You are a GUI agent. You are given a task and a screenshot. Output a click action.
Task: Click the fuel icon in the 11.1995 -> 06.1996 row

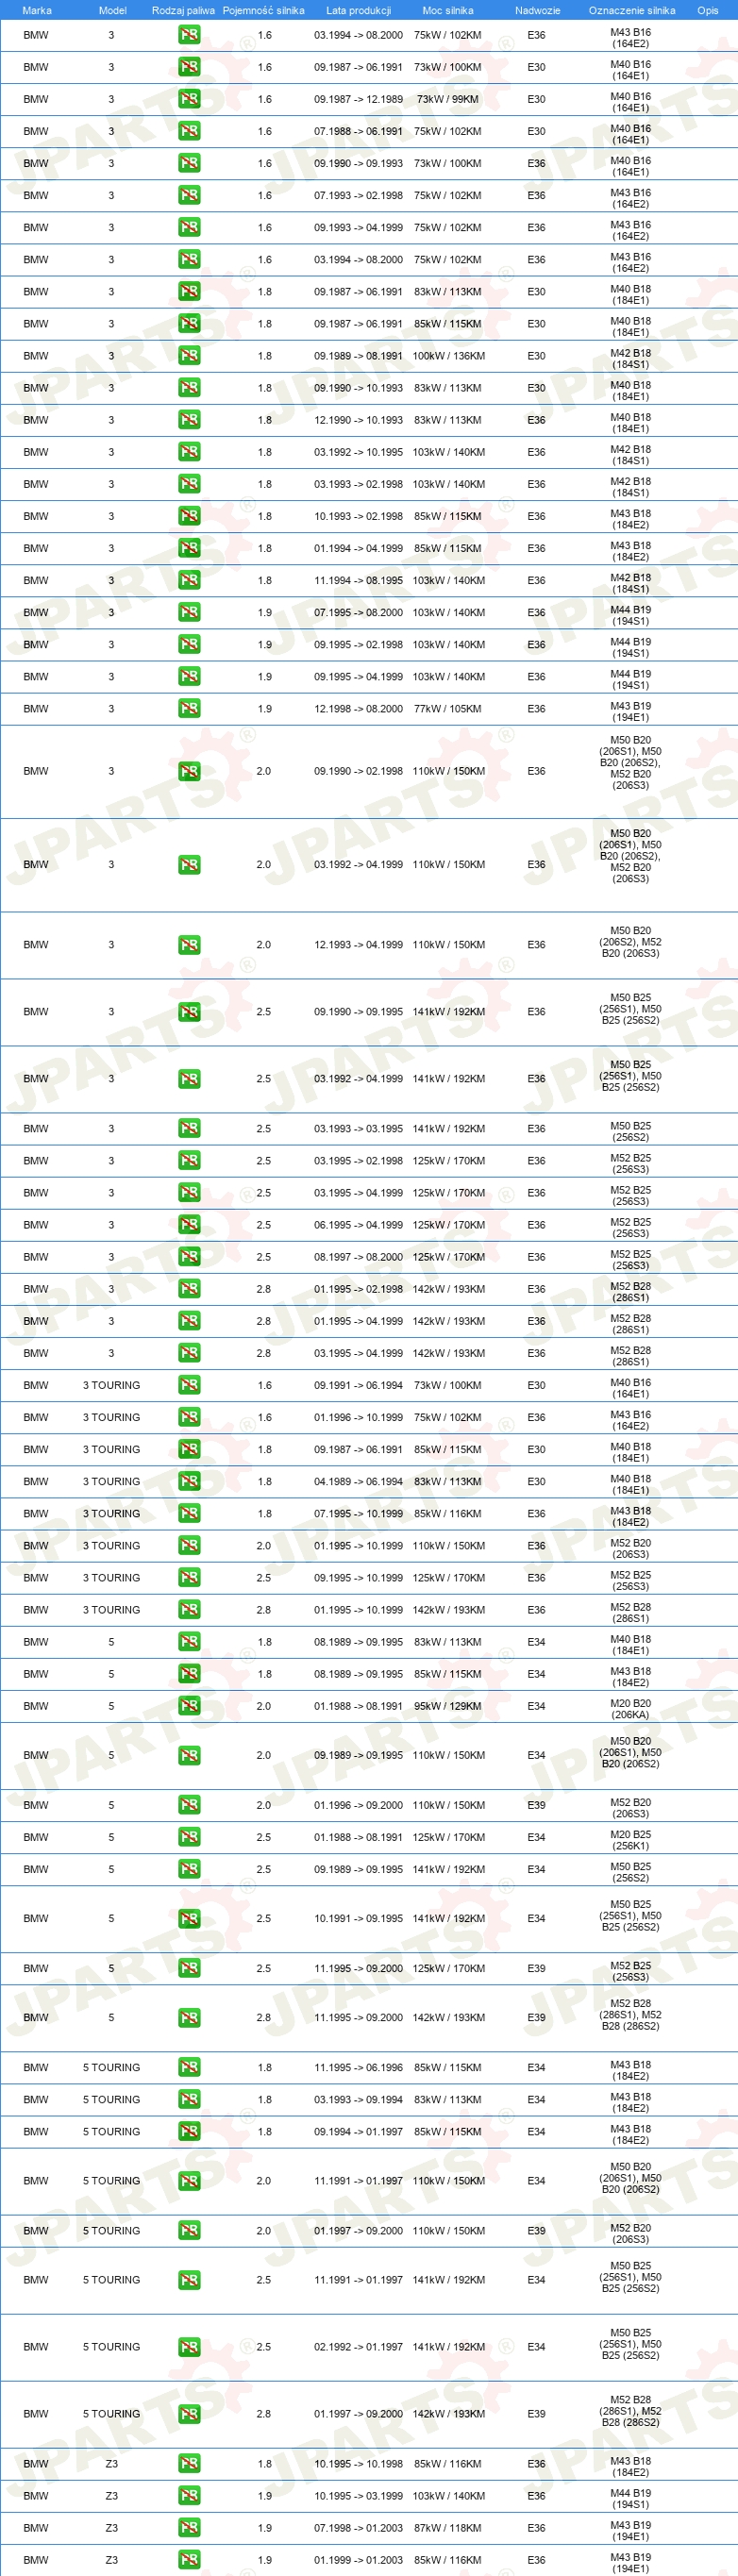point(189,2067)
